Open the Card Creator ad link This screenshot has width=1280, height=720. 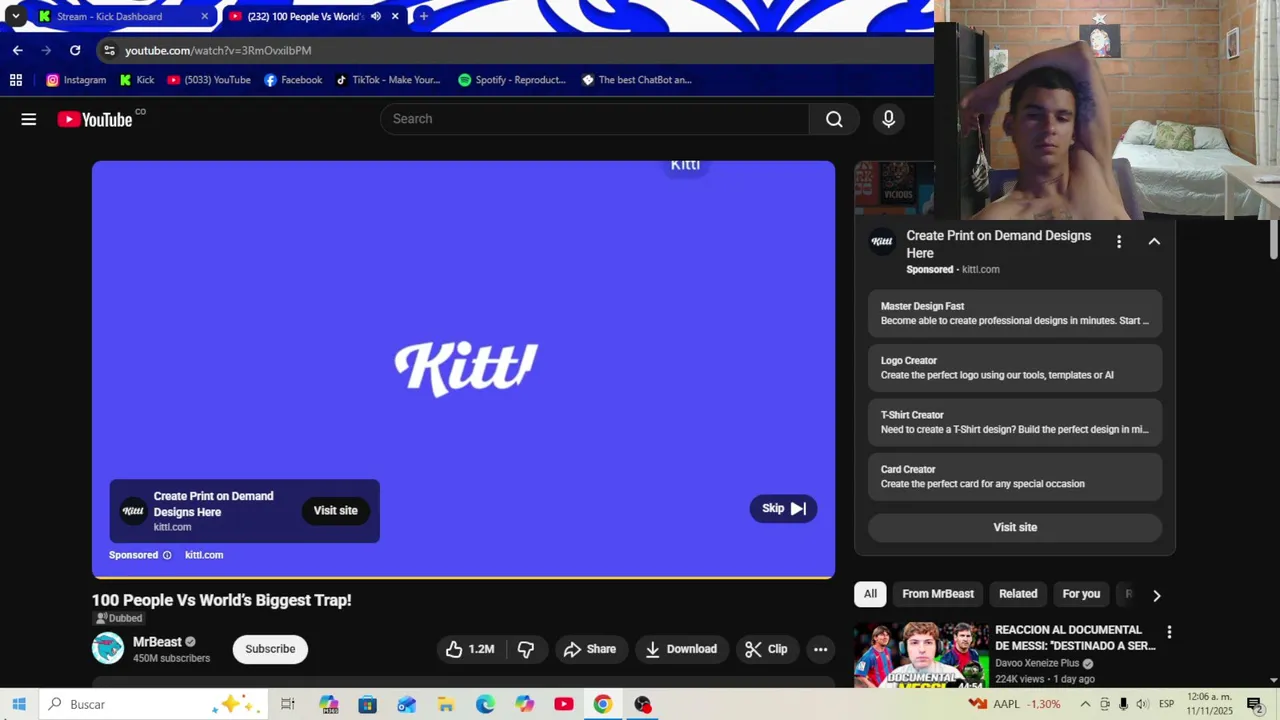pyautogui.click(x=1015, y=476)
